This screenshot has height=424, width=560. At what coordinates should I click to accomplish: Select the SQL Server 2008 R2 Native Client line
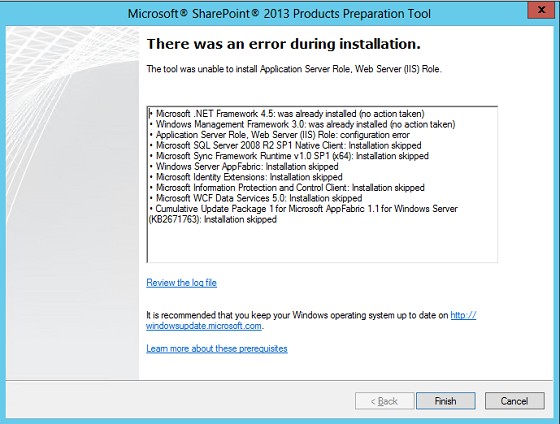pos(285,145)
